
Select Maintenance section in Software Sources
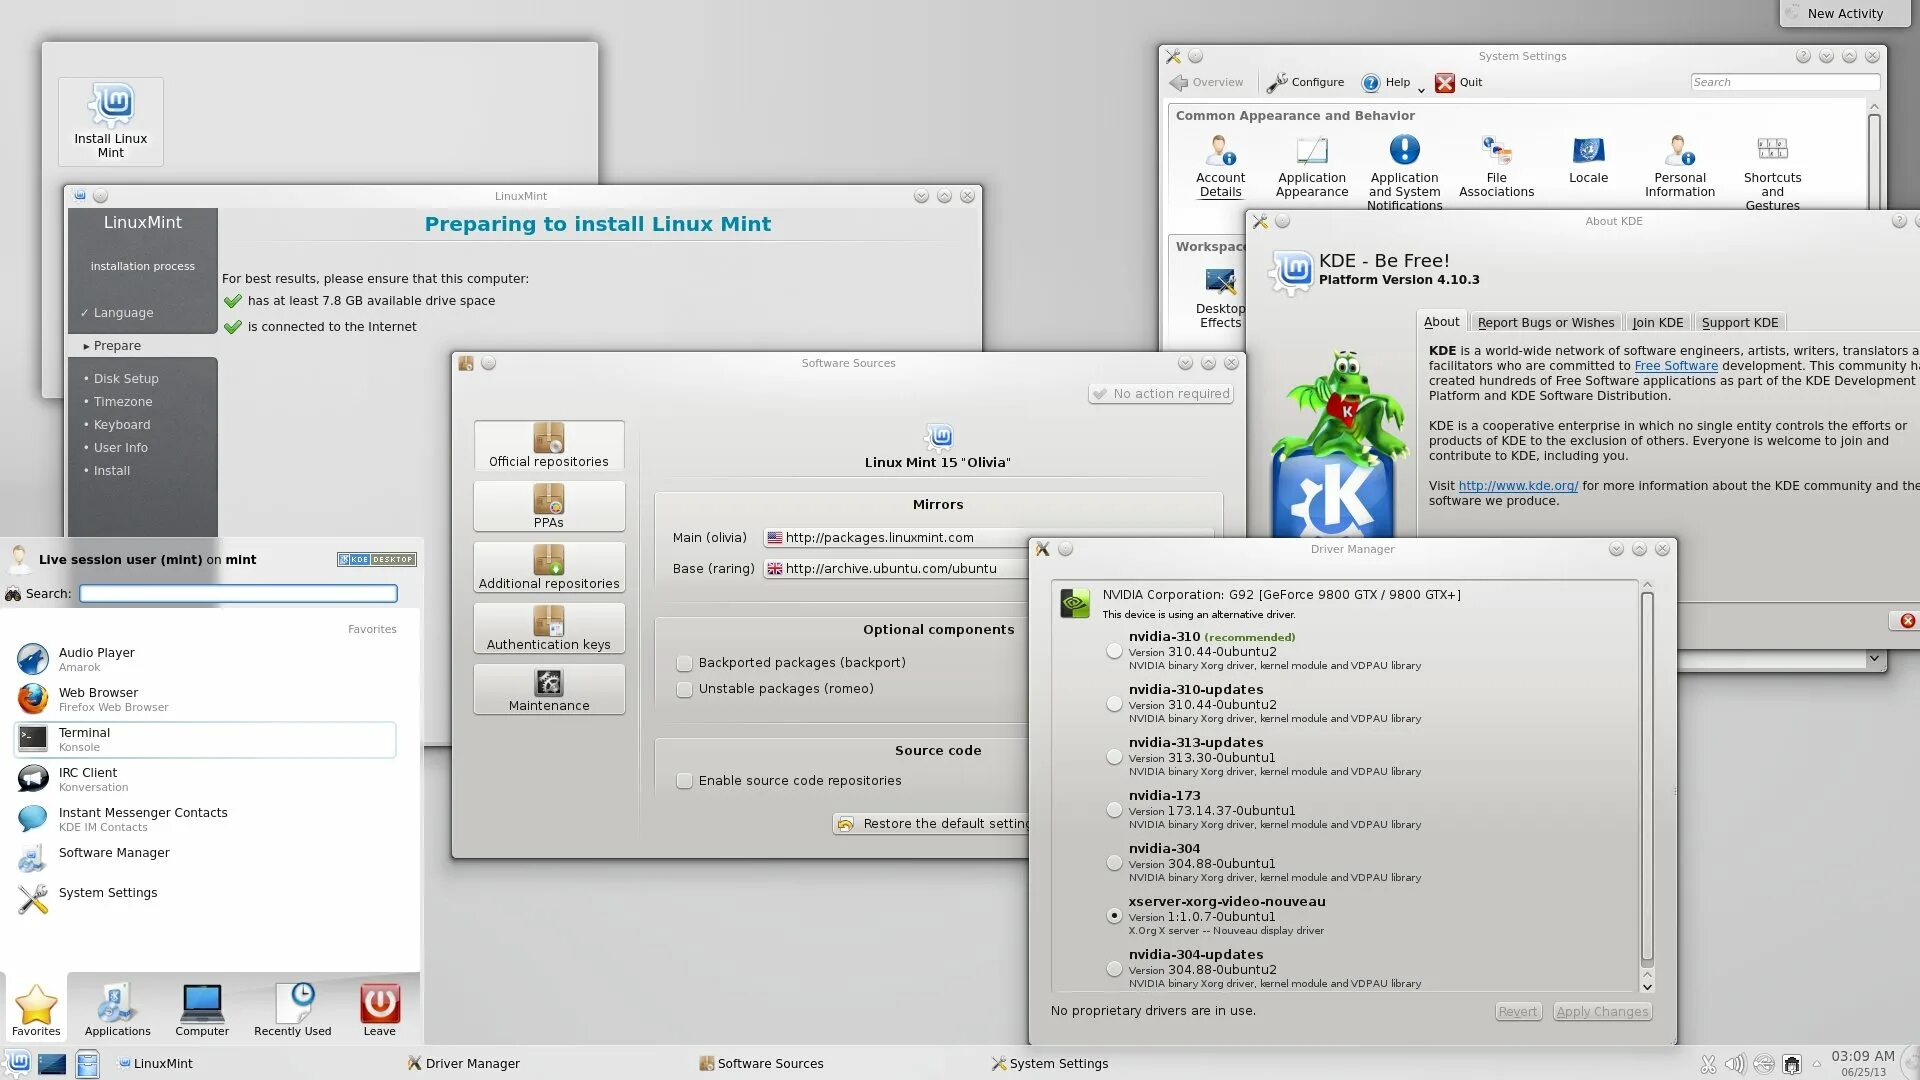(x=549, y=690)
